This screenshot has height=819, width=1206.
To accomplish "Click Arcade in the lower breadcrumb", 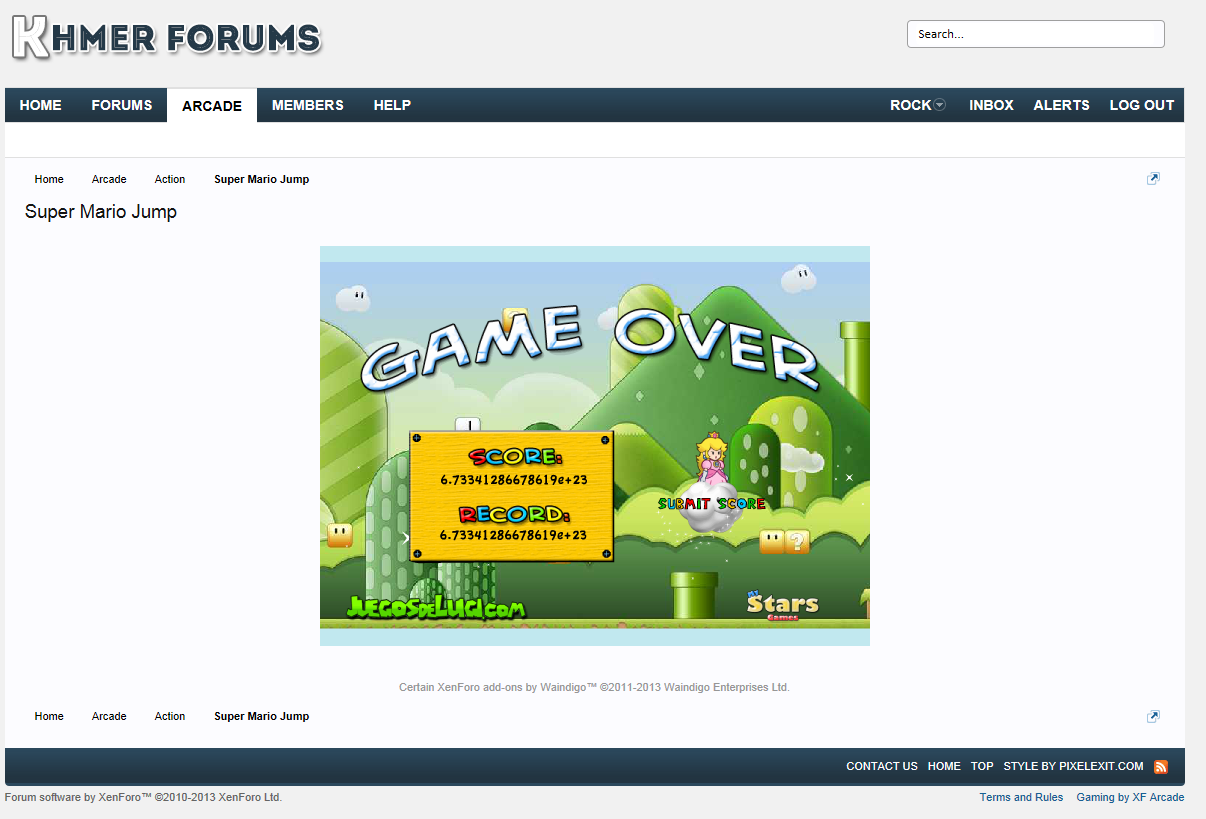I will [x=109, y=716].
